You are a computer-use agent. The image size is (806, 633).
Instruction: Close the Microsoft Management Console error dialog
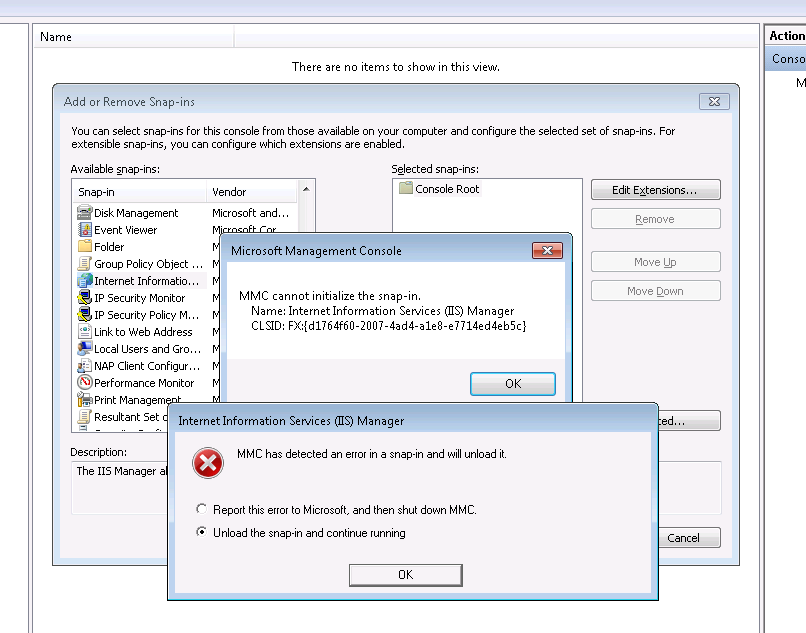547,250
